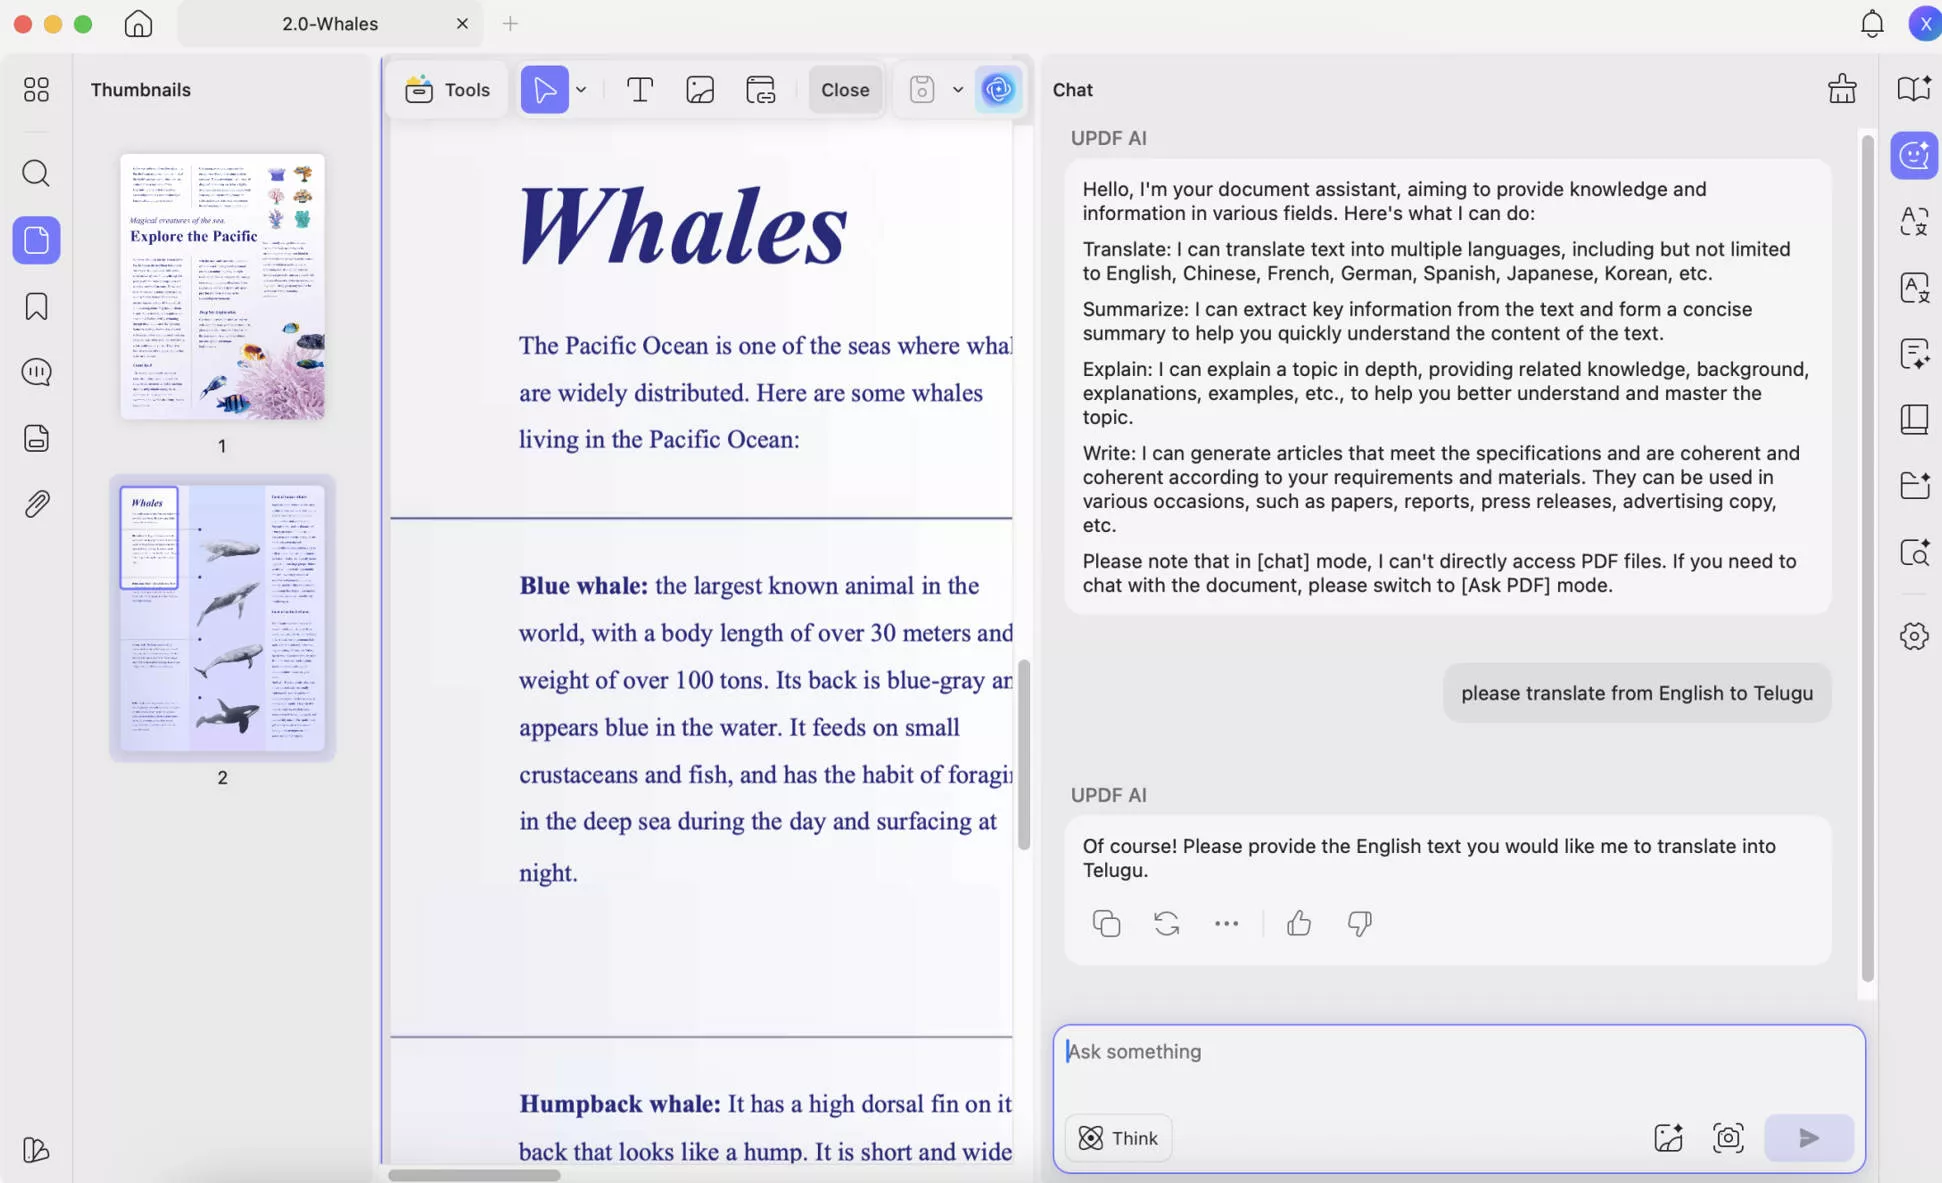
Task: Switch to the 2.0-Whales tab
Action: pyautogui.click(x=330, y=23)
